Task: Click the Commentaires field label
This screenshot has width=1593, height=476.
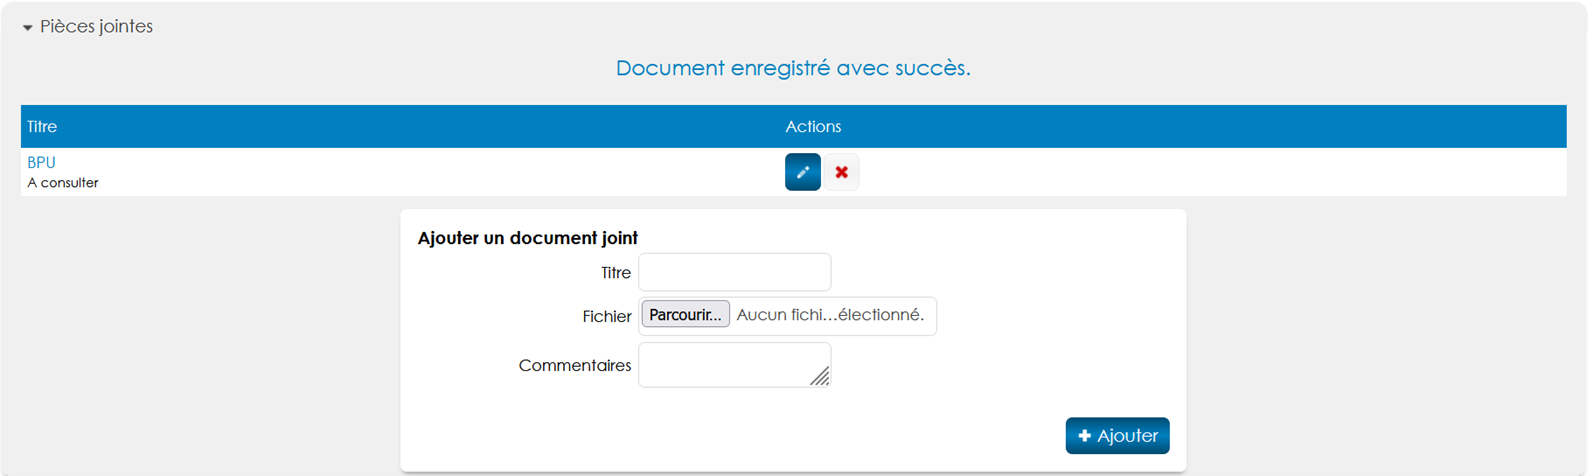Action: click(x=574, y=366)
